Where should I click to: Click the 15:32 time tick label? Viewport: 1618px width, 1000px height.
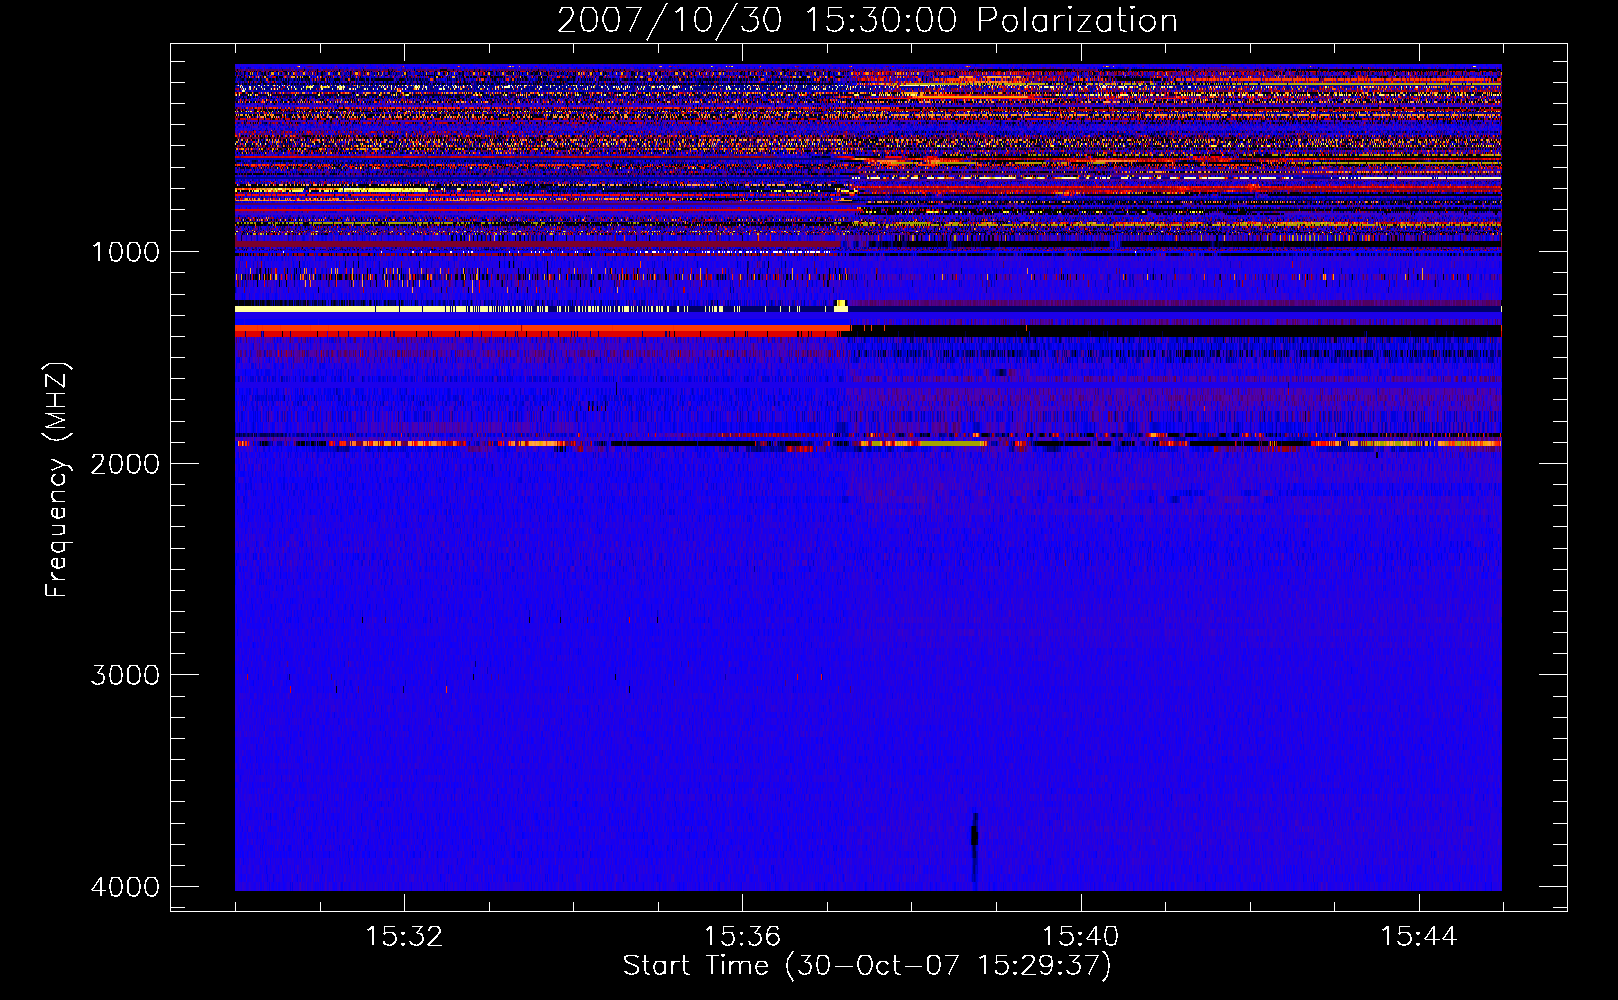(x=404, y=937)
